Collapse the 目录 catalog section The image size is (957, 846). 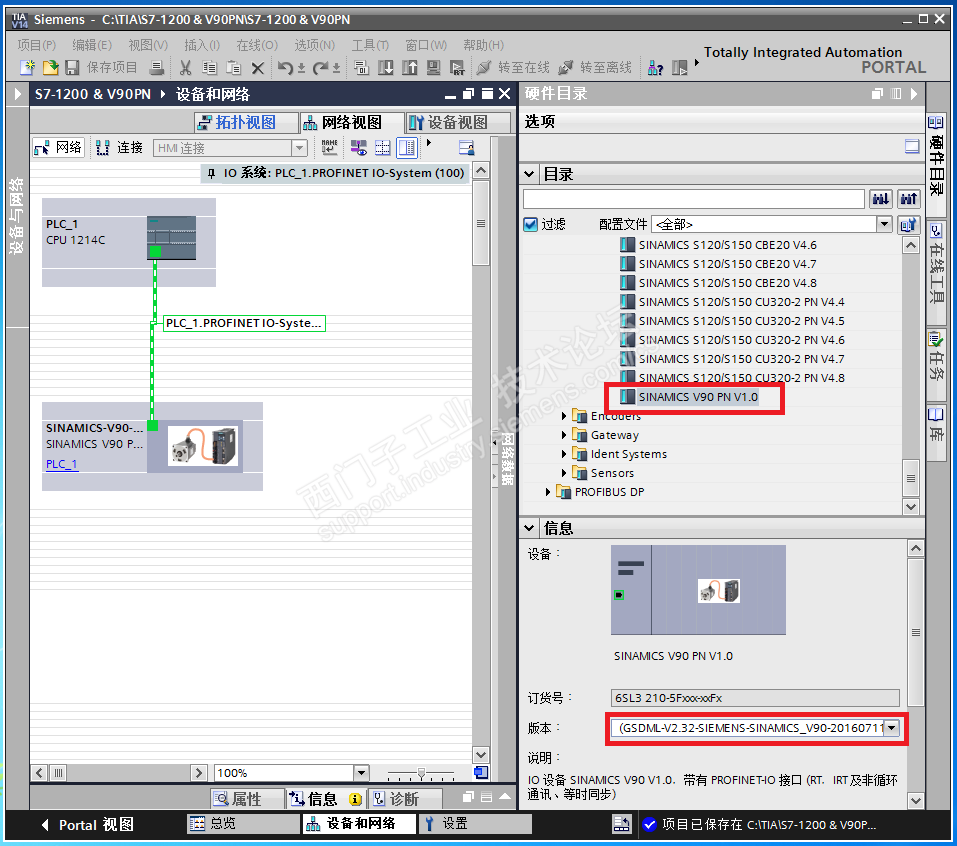click(x=529, y=175)
